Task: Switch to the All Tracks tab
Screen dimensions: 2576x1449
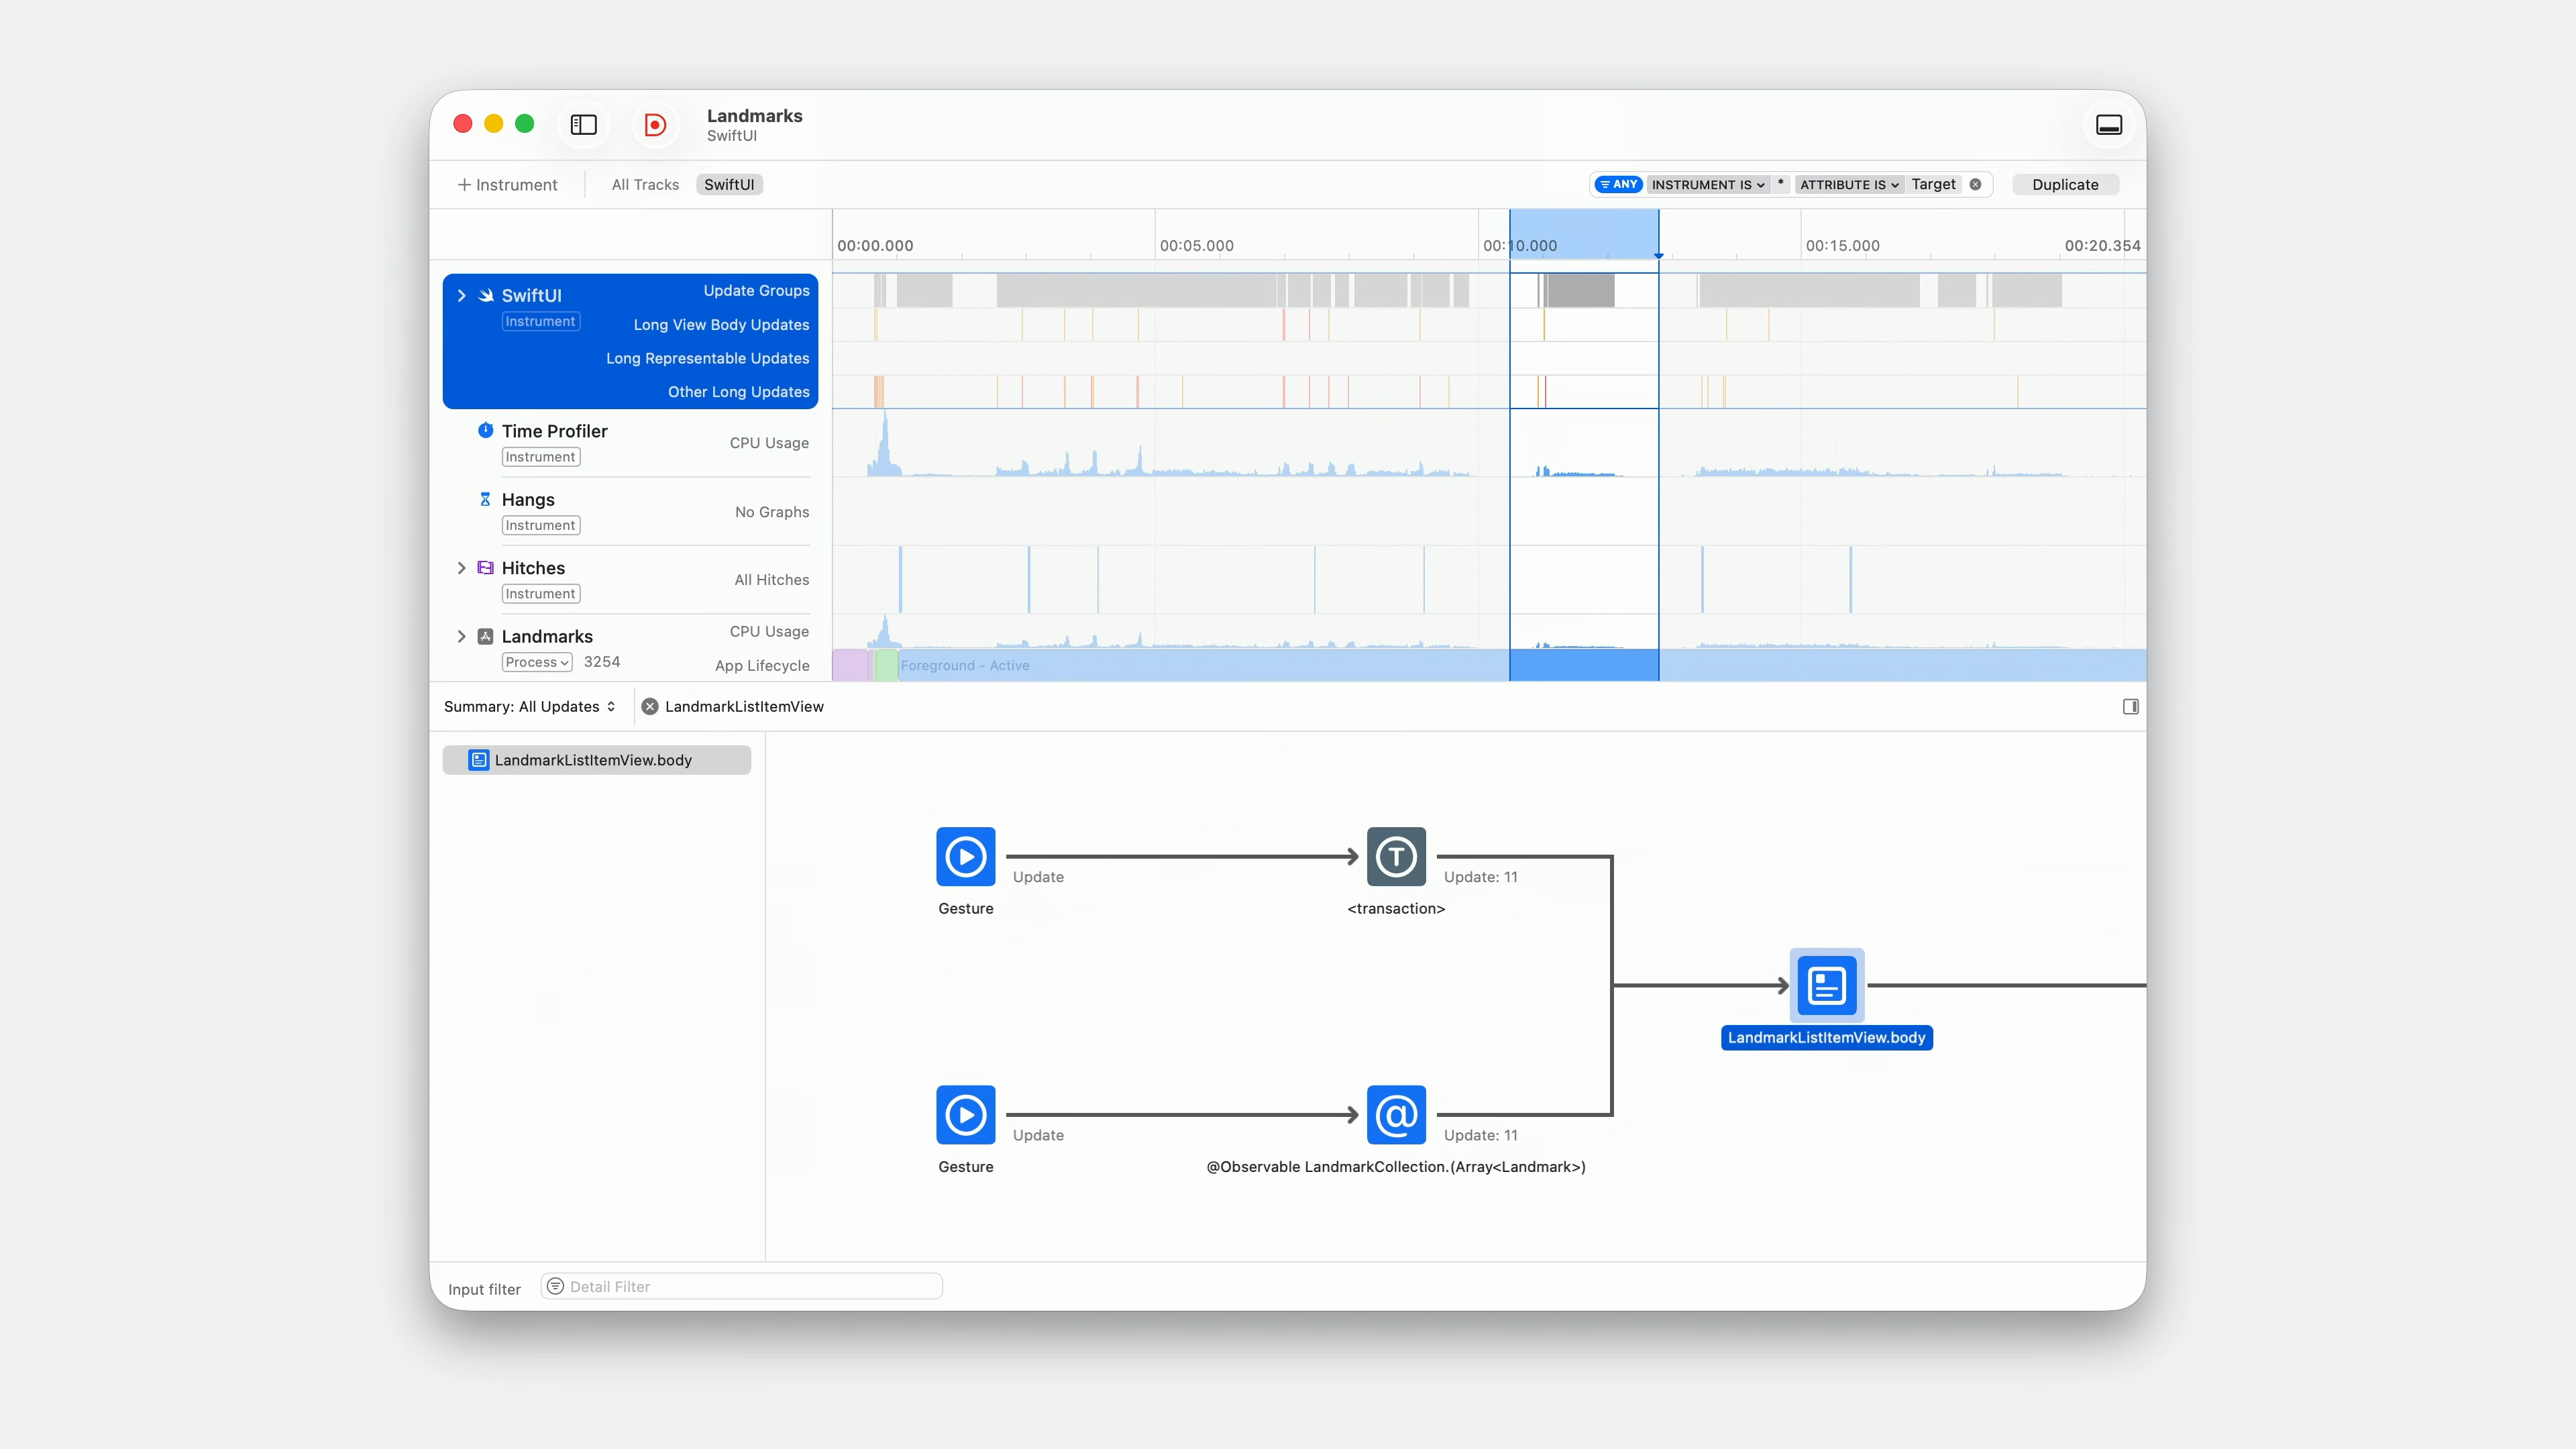Action: pyautogui.click(x=645, y=184)
